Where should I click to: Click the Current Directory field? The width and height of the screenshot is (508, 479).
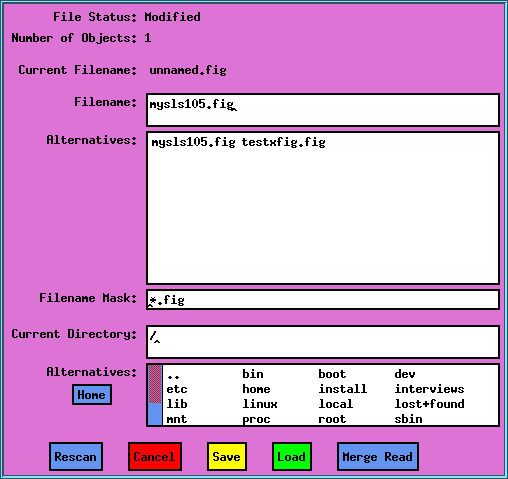click(323, 342)
